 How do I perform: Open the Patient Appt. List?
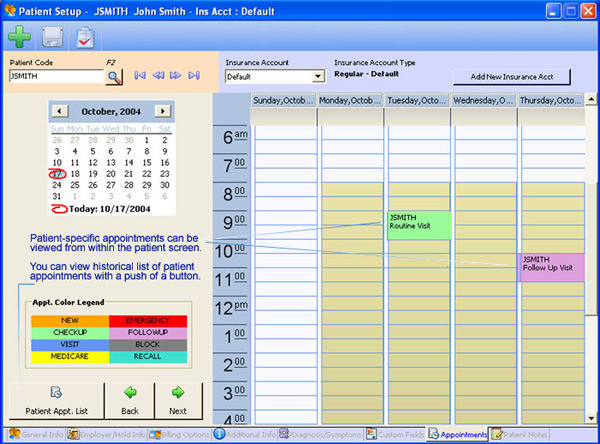(56, 399)
